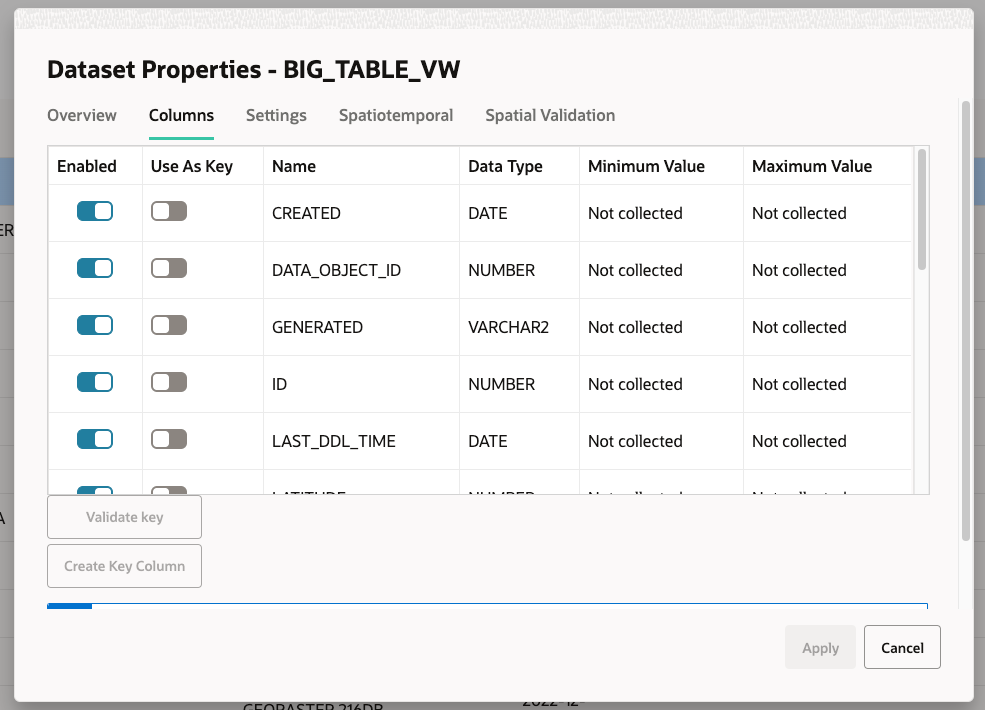Click the Validate key button
This screenshot has width=985, height=710.
click(124, 517)
